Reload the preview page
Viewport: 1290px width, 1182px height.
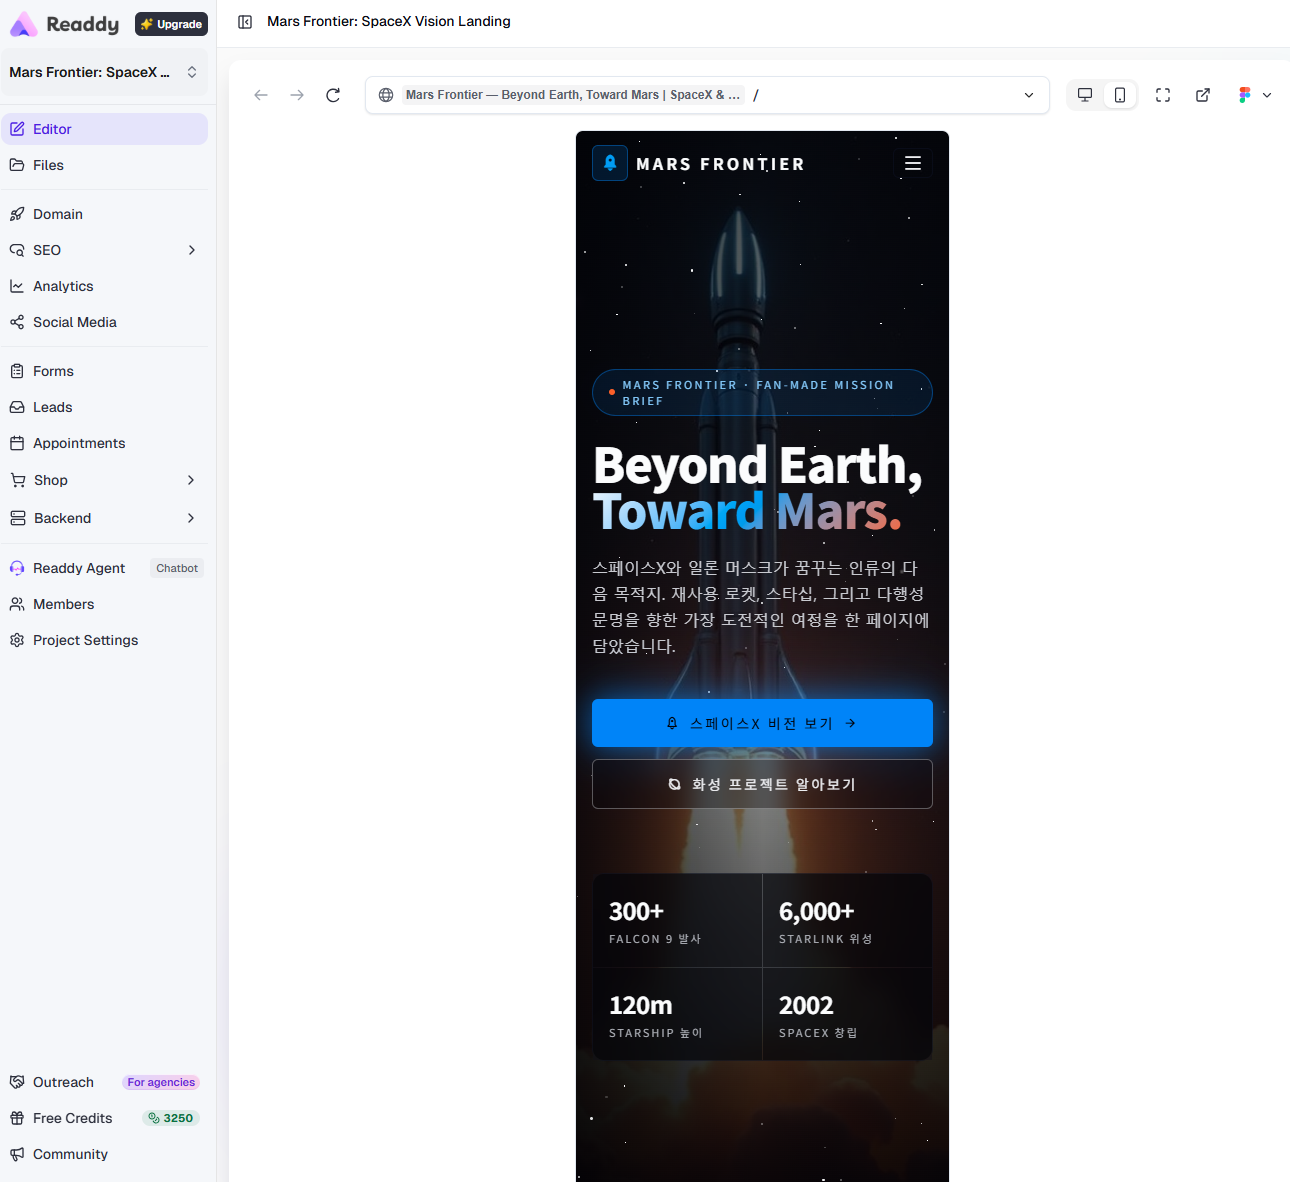(x=333, y=95)
